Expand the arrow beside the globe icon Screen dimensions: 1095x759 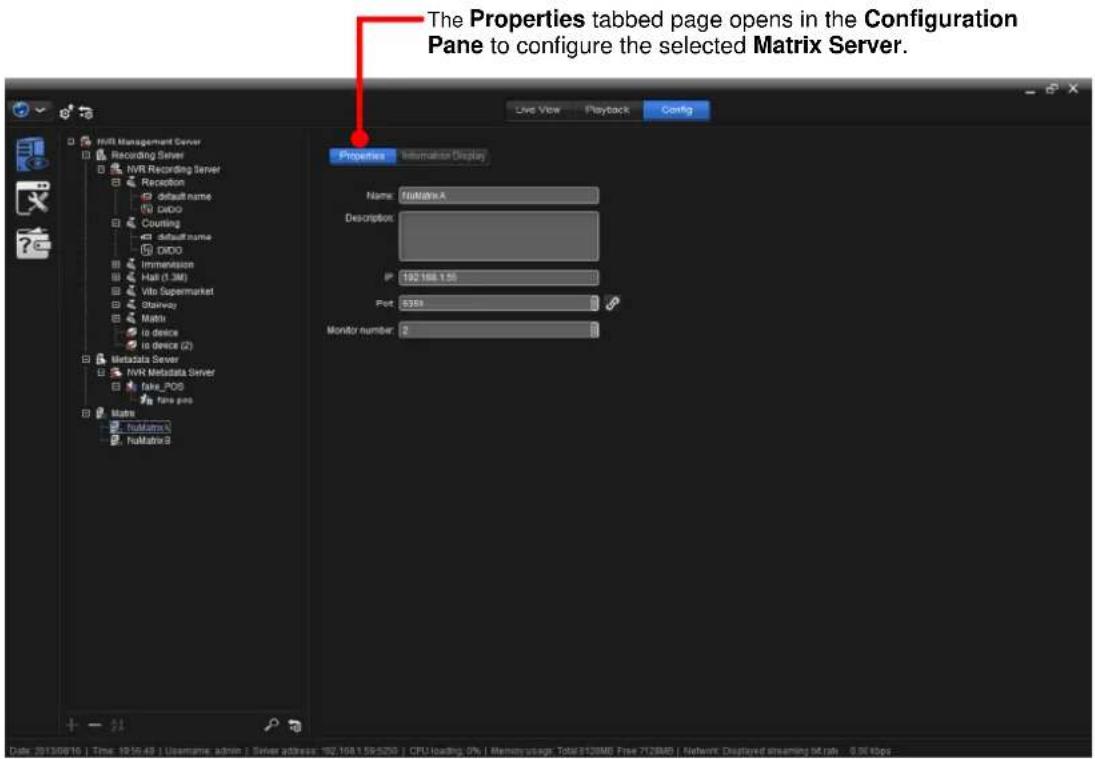(41, 110)
